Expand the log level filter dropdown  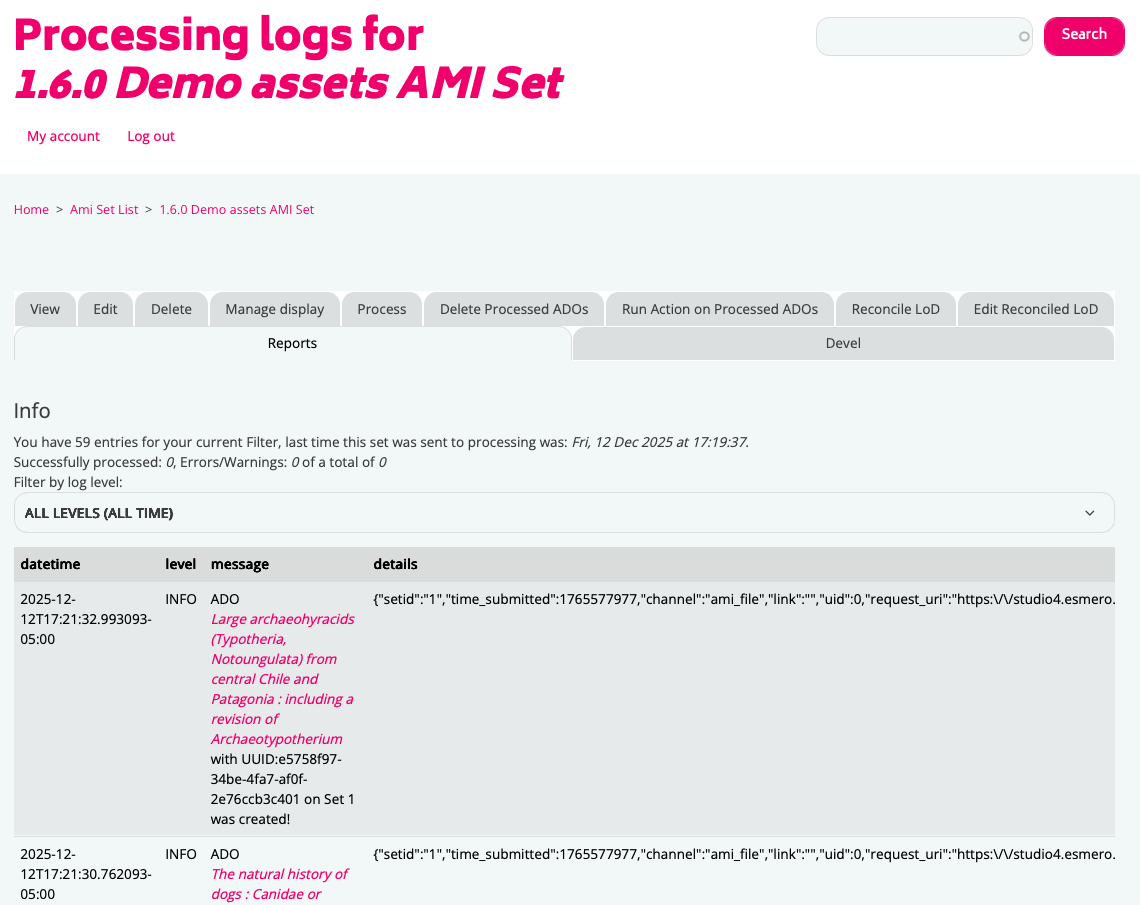[x=564, y=513]
